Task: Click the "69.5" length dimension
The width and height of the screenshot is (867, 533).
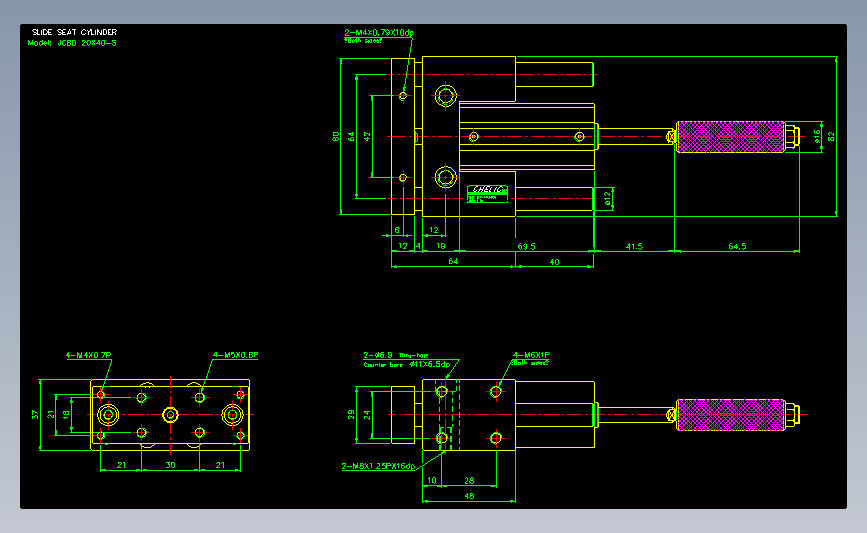Action: pyautogui.click(x=526, y=246)
